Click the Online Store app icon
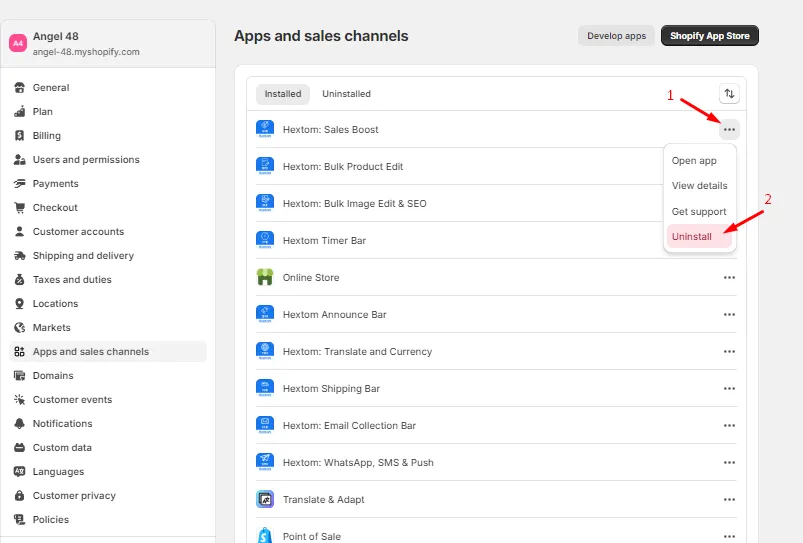 (265, 277)
